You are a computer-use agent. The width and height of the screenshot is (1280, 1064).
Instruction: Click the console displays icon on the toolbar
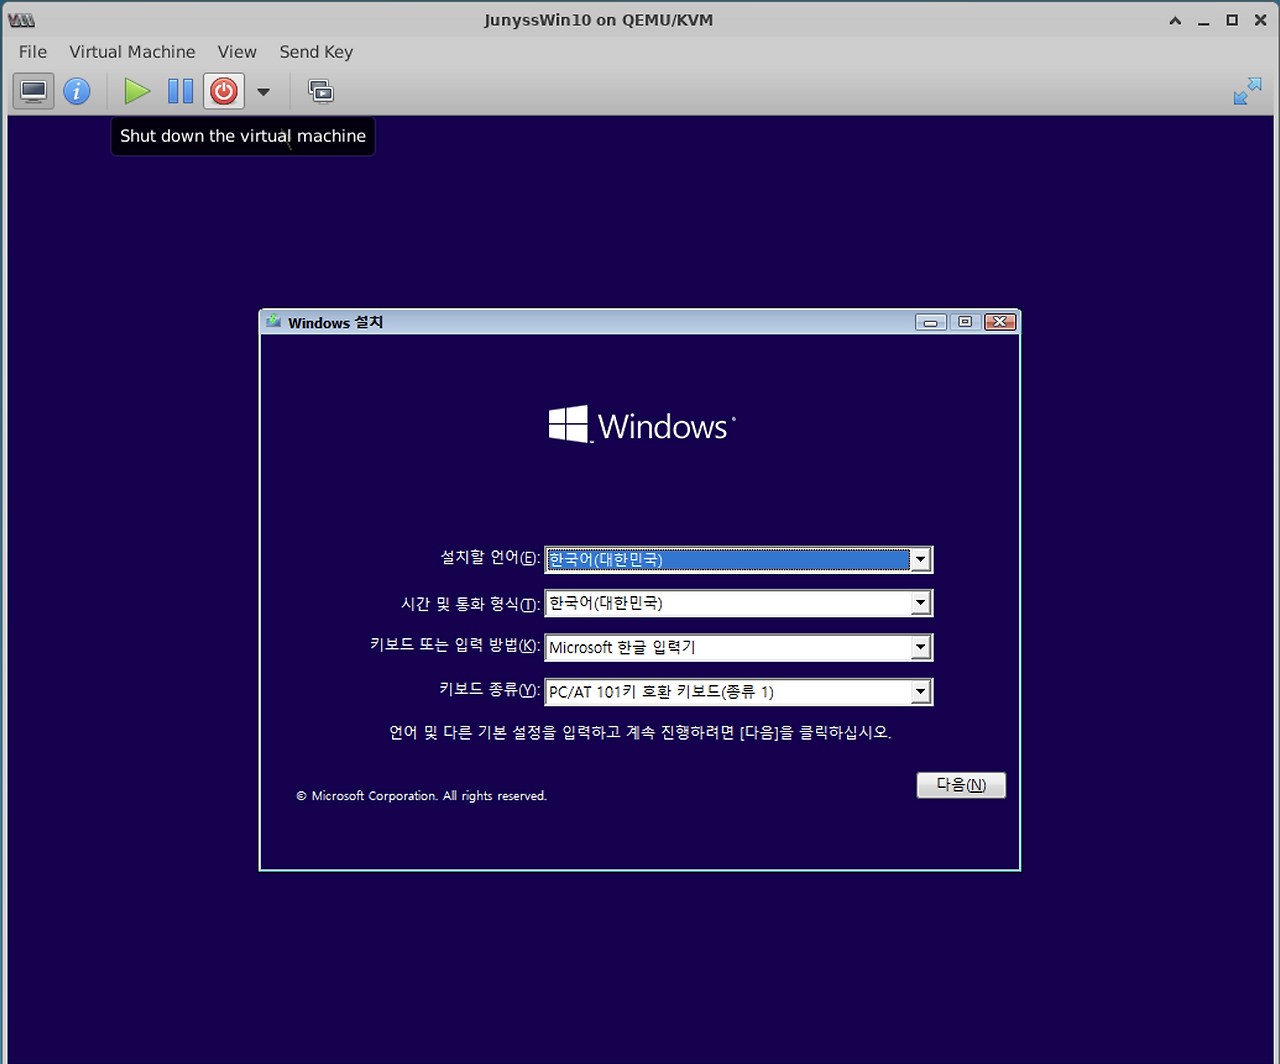[x=321, y=91]
